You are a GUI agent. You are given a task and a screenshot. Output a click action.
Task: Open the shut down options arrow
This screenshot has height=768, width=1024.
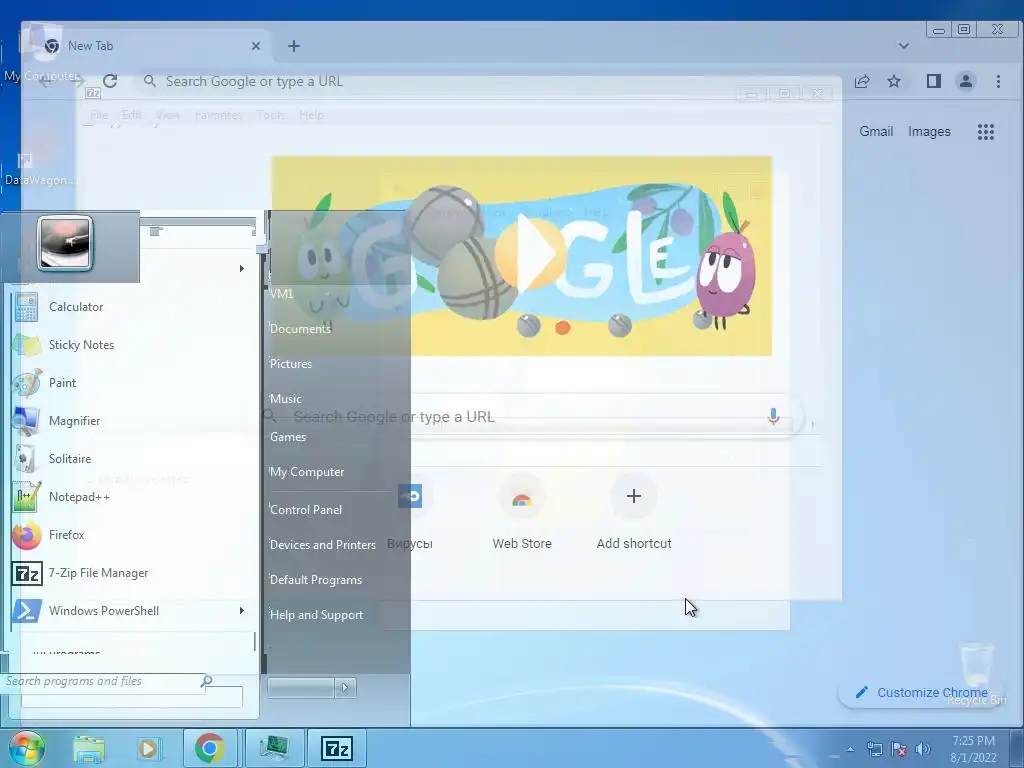345,687
